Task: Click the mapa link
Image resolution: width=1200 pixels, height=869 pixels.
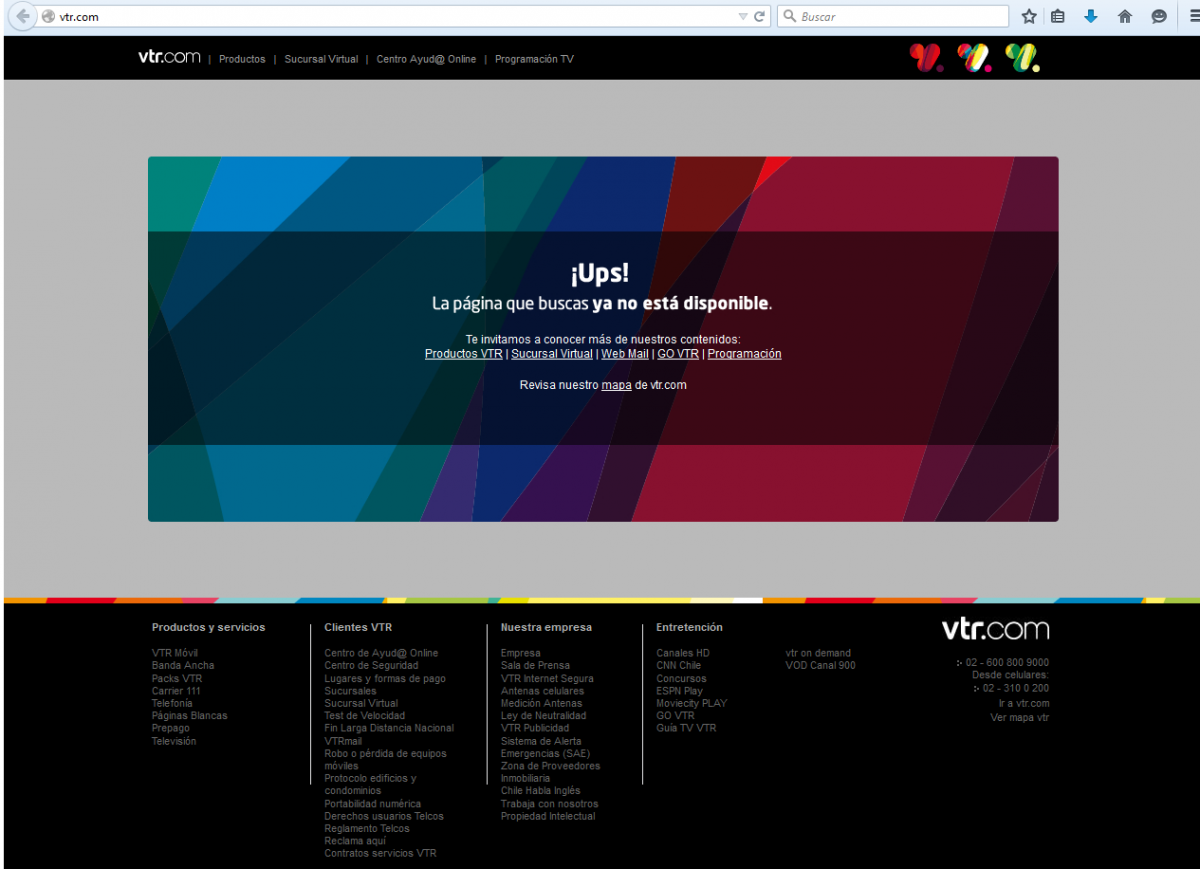Action: click(616, 385)
